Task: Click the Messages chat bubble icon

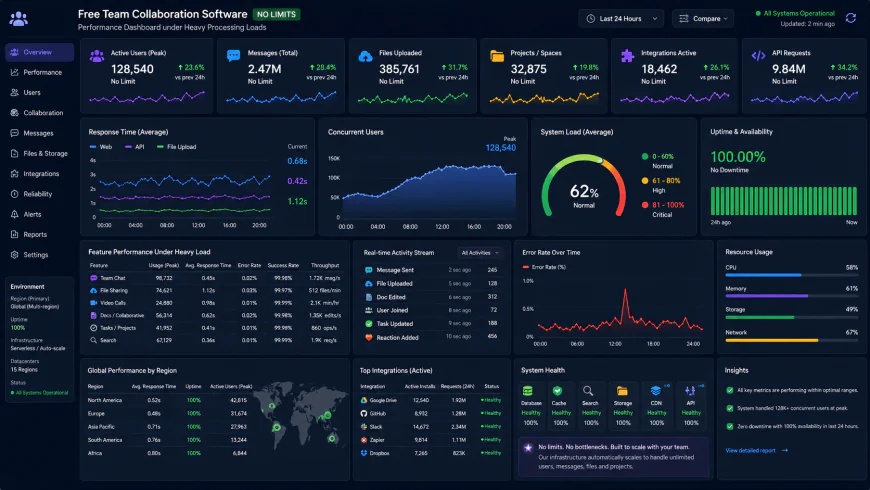Action: (x=234, y=56)
